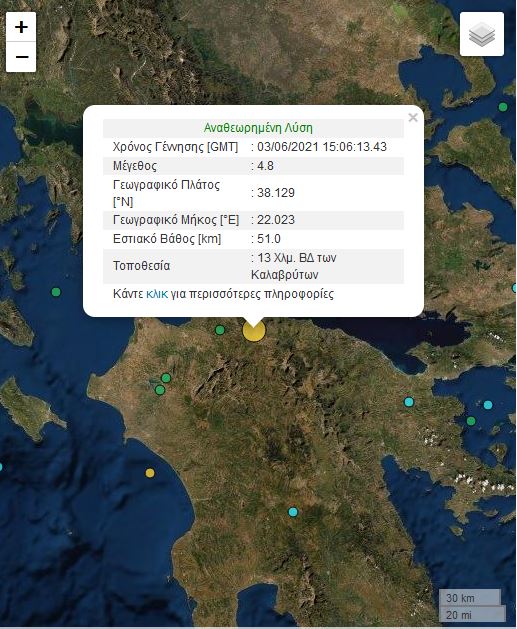Click the Καλαβρύτων location text
This screenshot has height=629, width=517.
coord(285,275)
